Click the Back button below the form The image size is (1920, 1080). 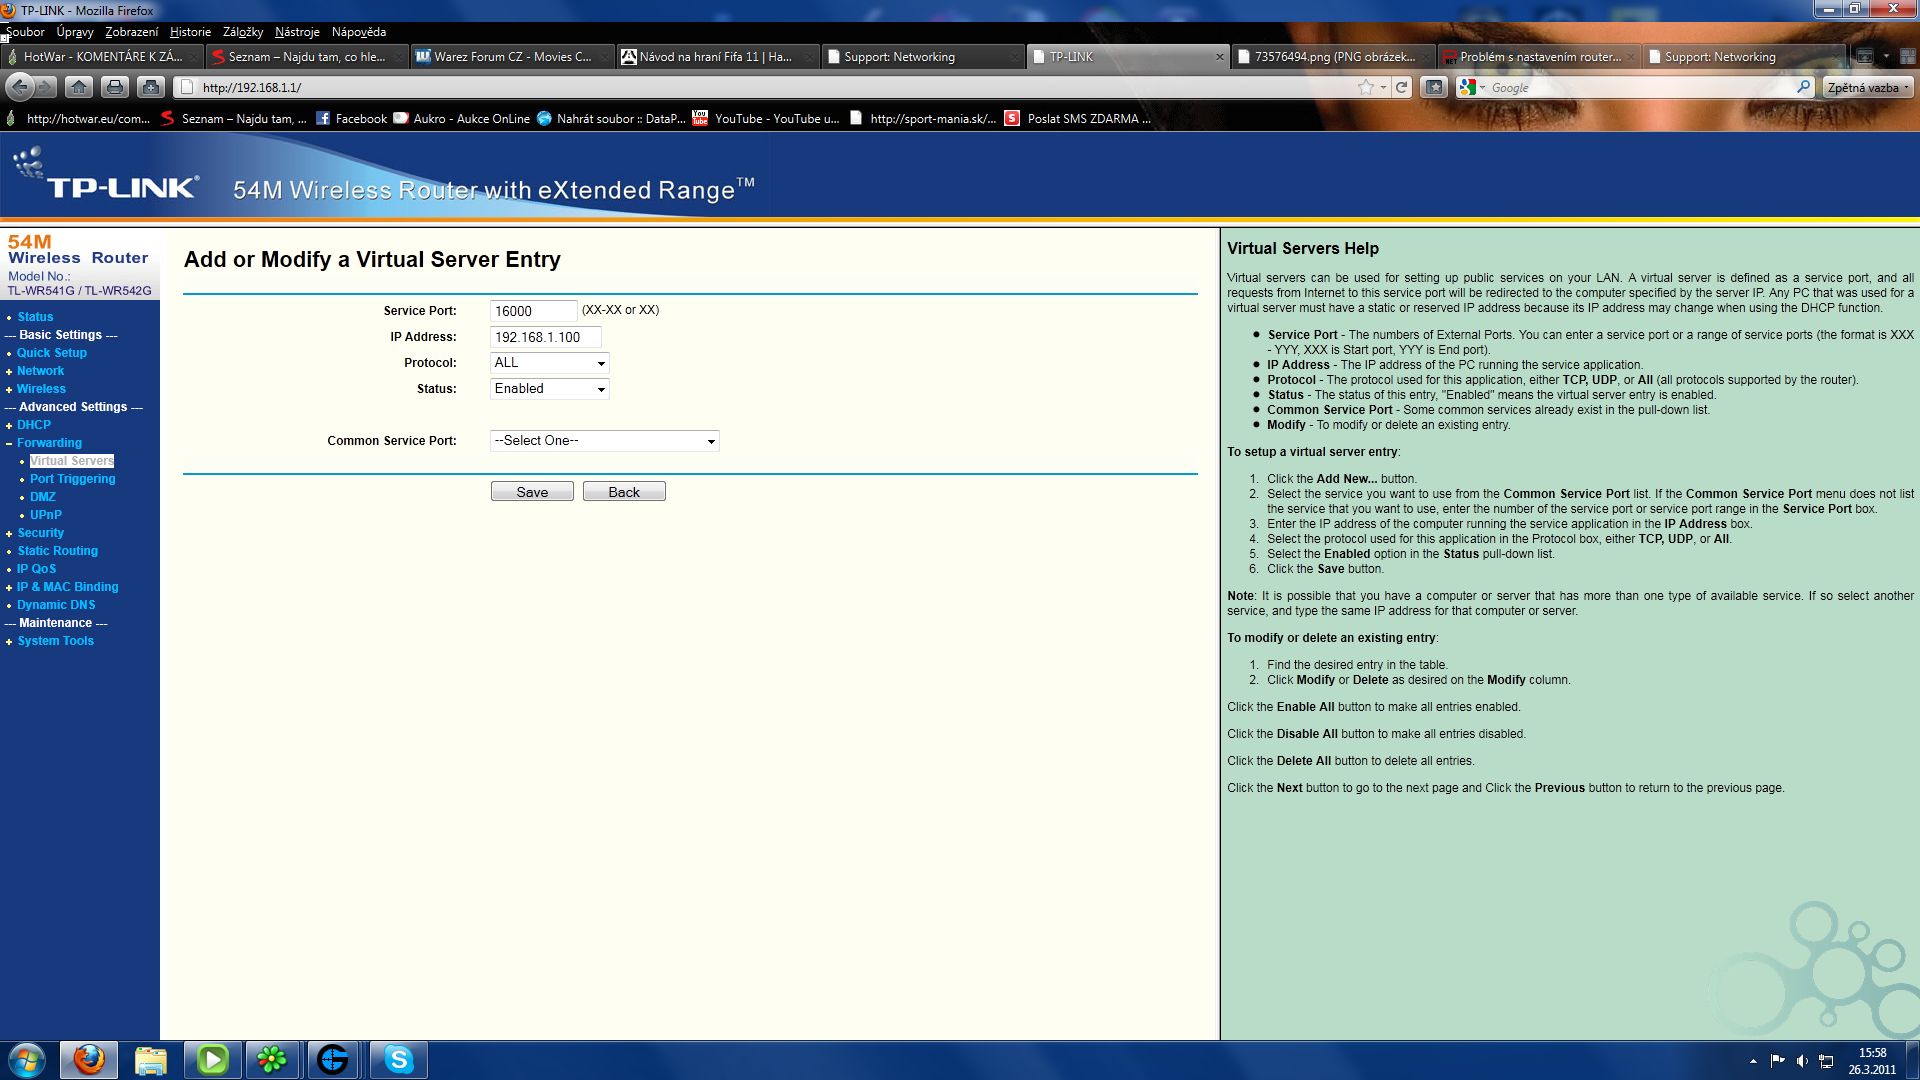[624, 492]
